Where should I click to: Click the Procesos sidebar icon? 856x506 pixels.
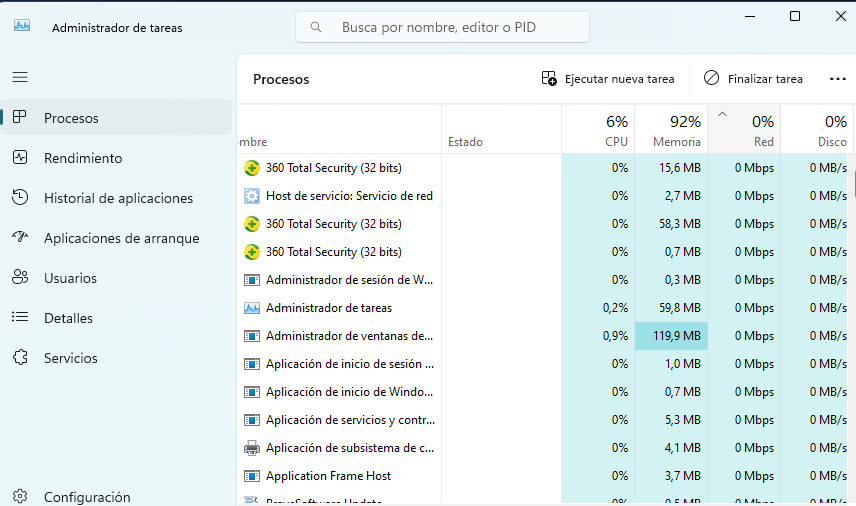20,117
